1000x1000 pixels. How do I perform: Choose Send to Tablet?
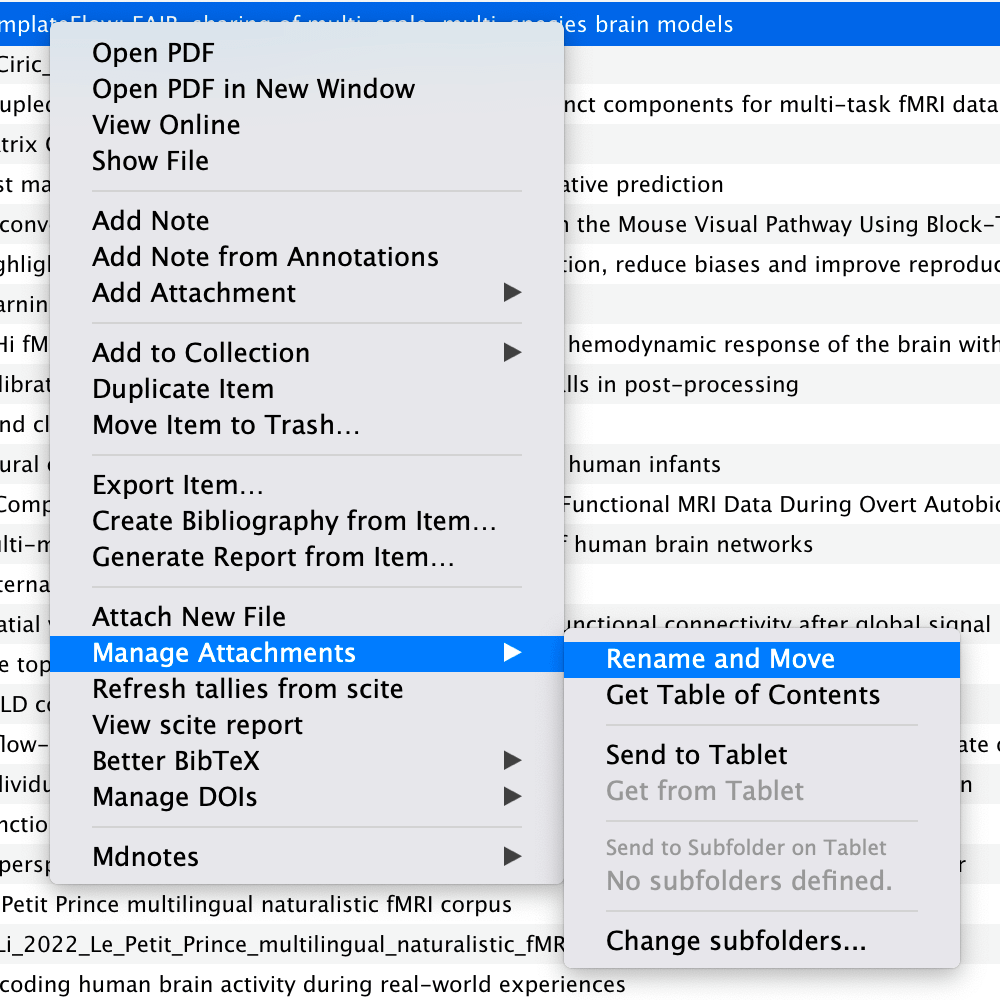coord(696,755)
